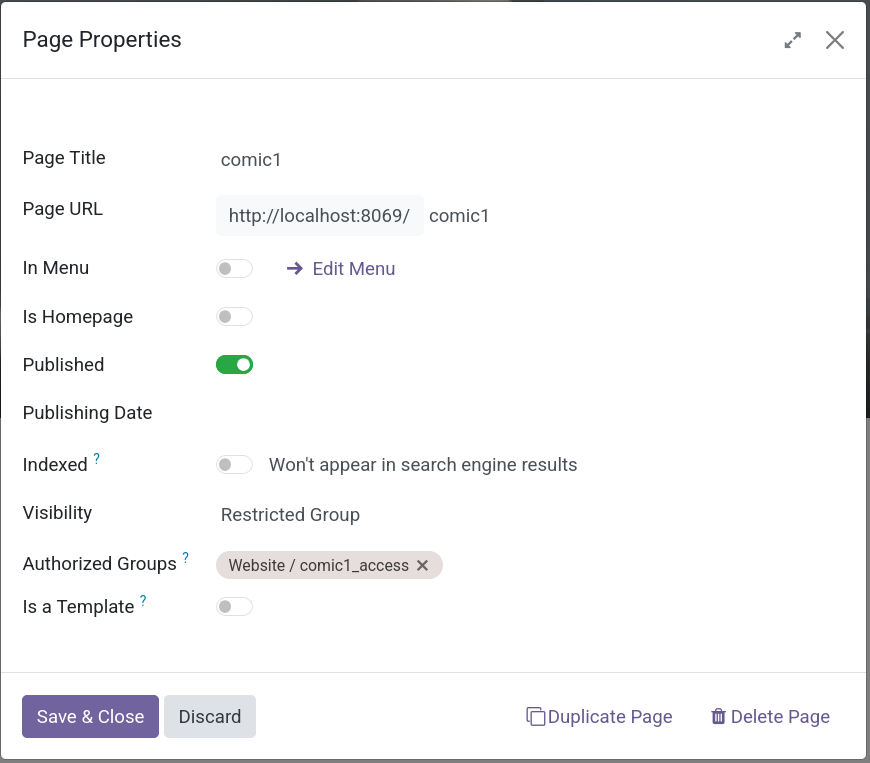Click the Duplicate Page copy icon
The height and width of the screenshot is (763, 870).
(534, 716)
